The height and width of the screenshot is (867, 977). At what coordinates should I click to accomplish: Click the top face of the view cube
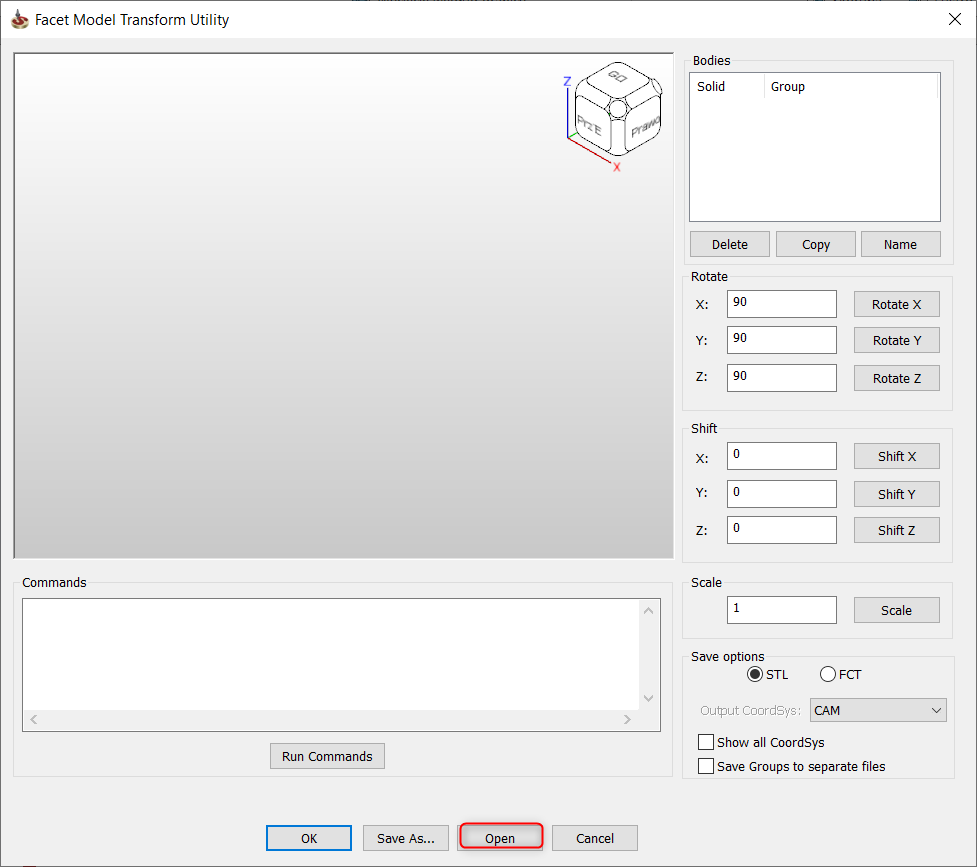click(616, 78)
